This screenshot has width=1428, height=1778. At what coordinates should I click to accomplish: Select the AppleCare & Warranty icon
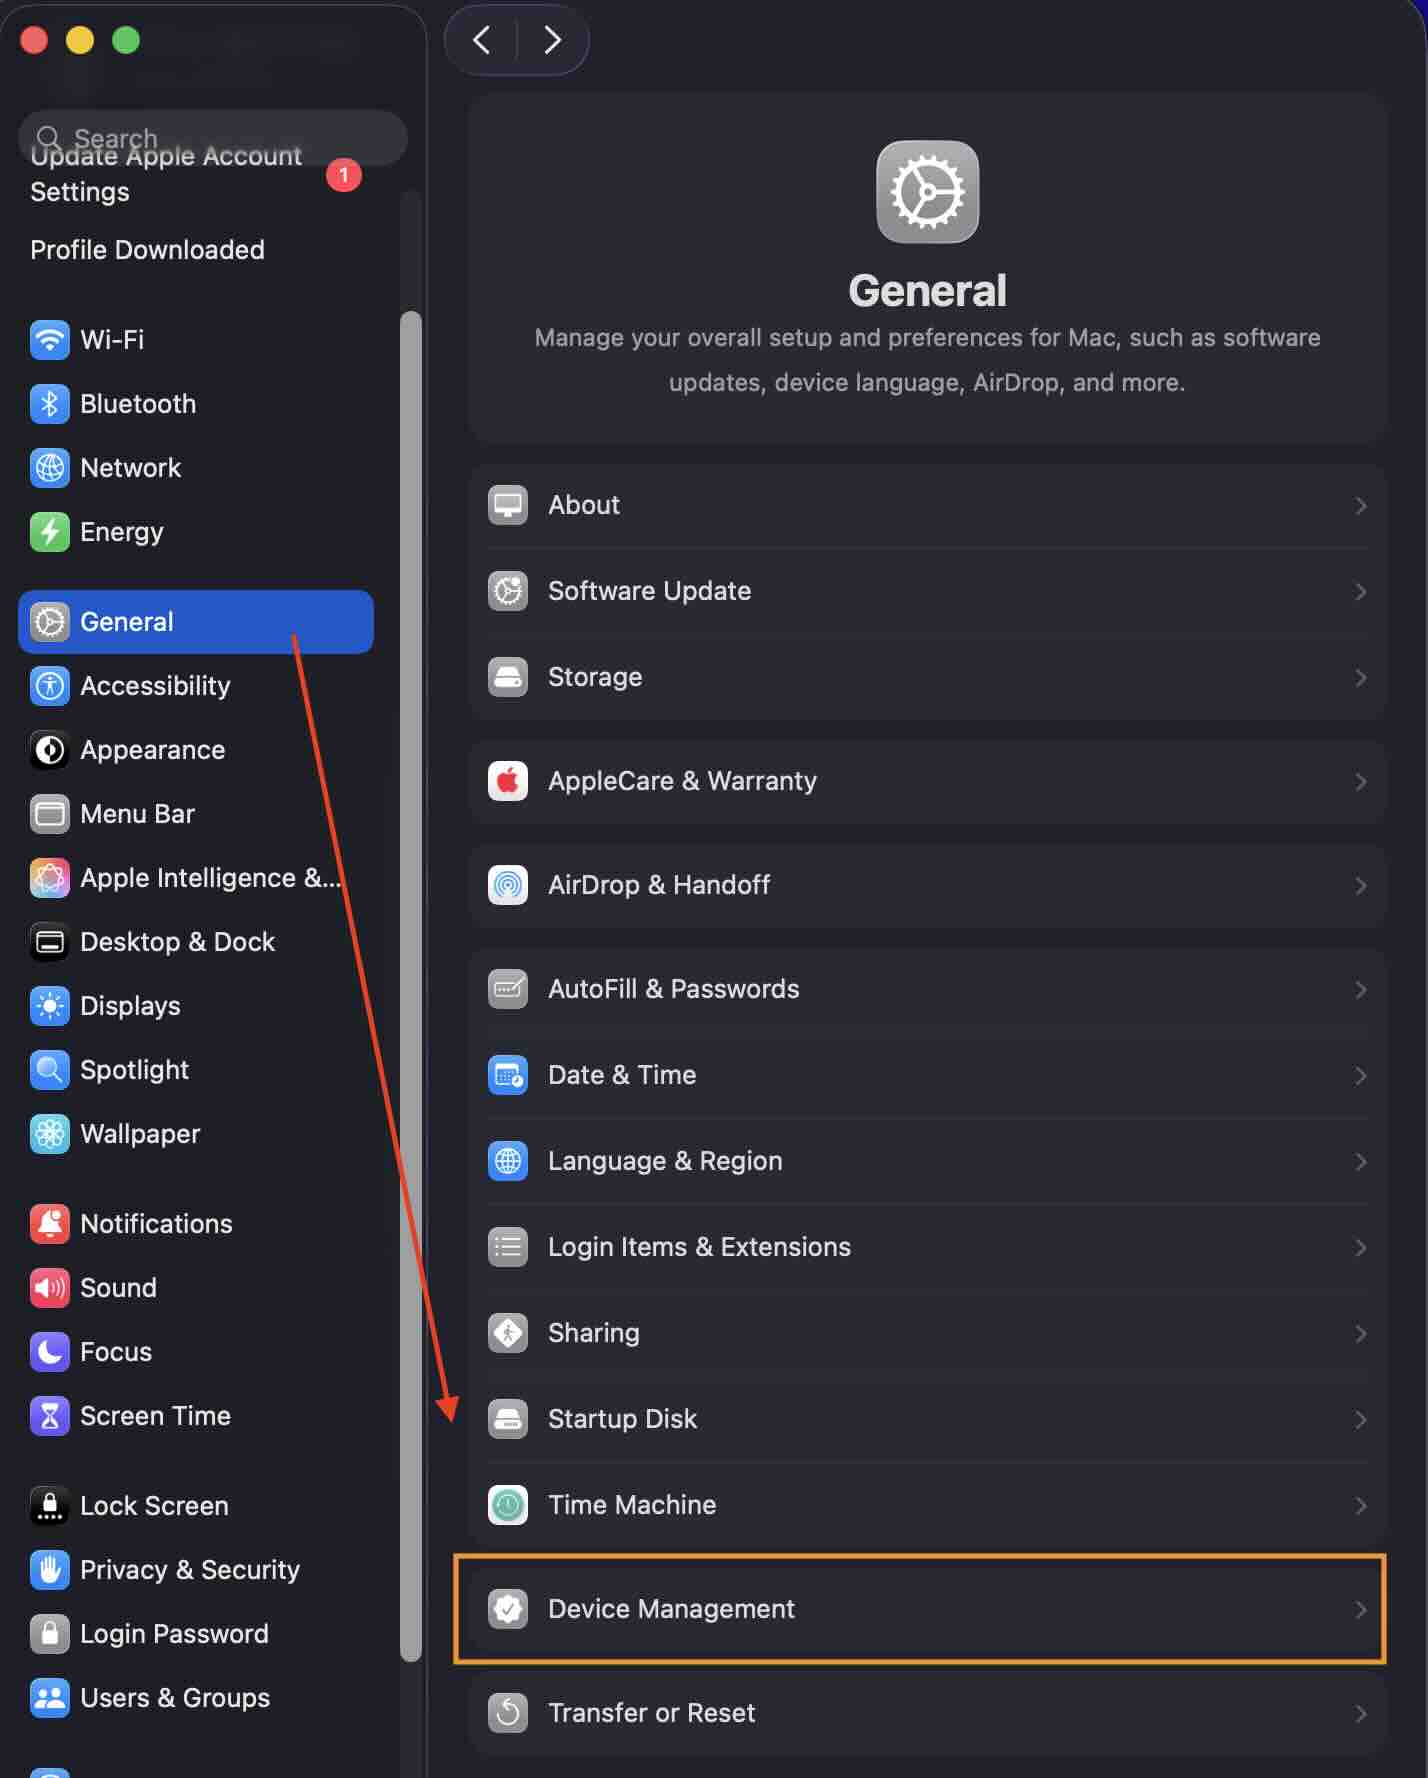tap(508, 781)
